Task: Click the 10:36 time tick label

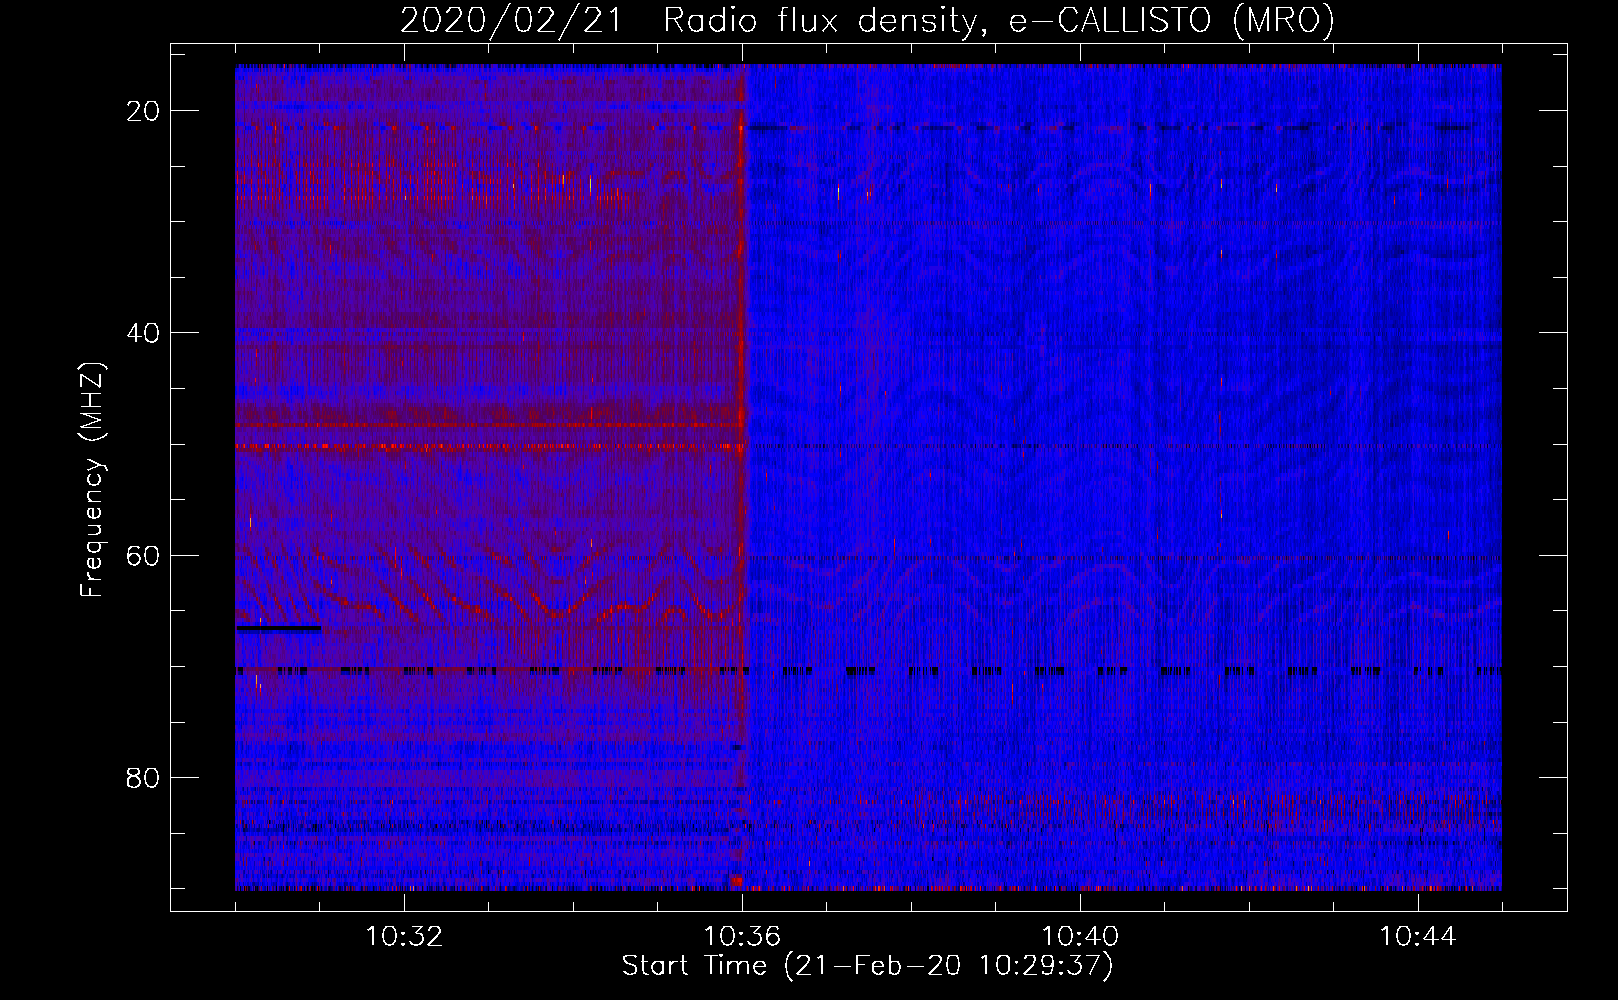Action: [x=742, y=937]
